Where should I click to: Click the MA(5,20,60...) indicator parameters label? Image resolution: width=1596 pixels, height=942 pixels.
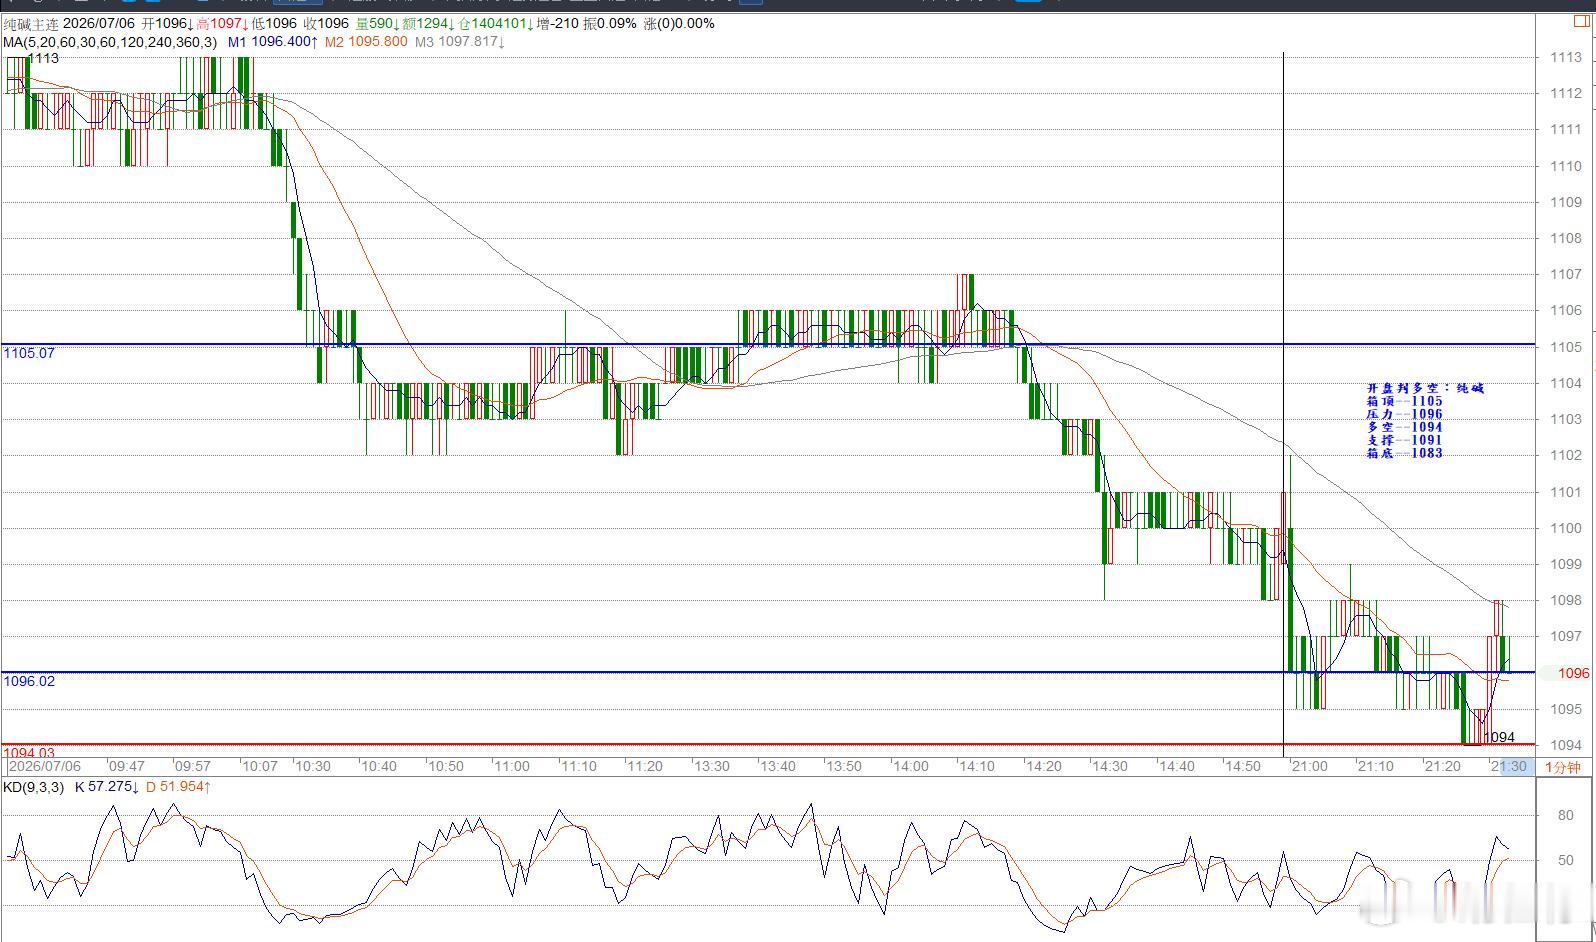[x=110, y=42]
